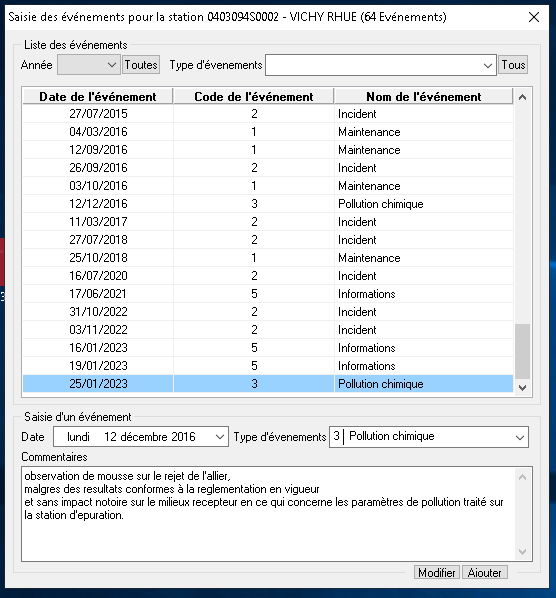Click the Modifier button

tap(437, 572)
